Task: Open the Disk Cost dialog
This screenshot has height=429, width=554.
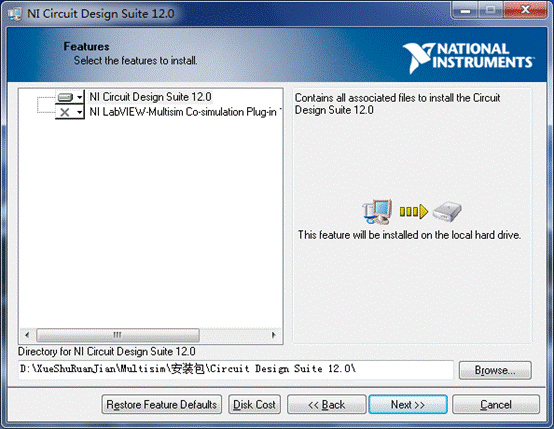Action: tap(254, 404)
